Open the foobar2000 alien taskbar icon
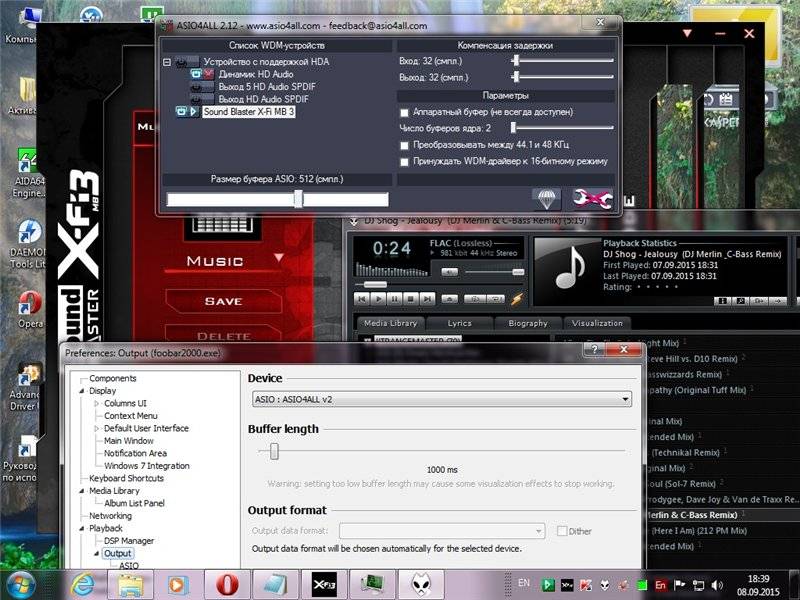This screenshot has height=600, width=800. click(x=422, y=585)
